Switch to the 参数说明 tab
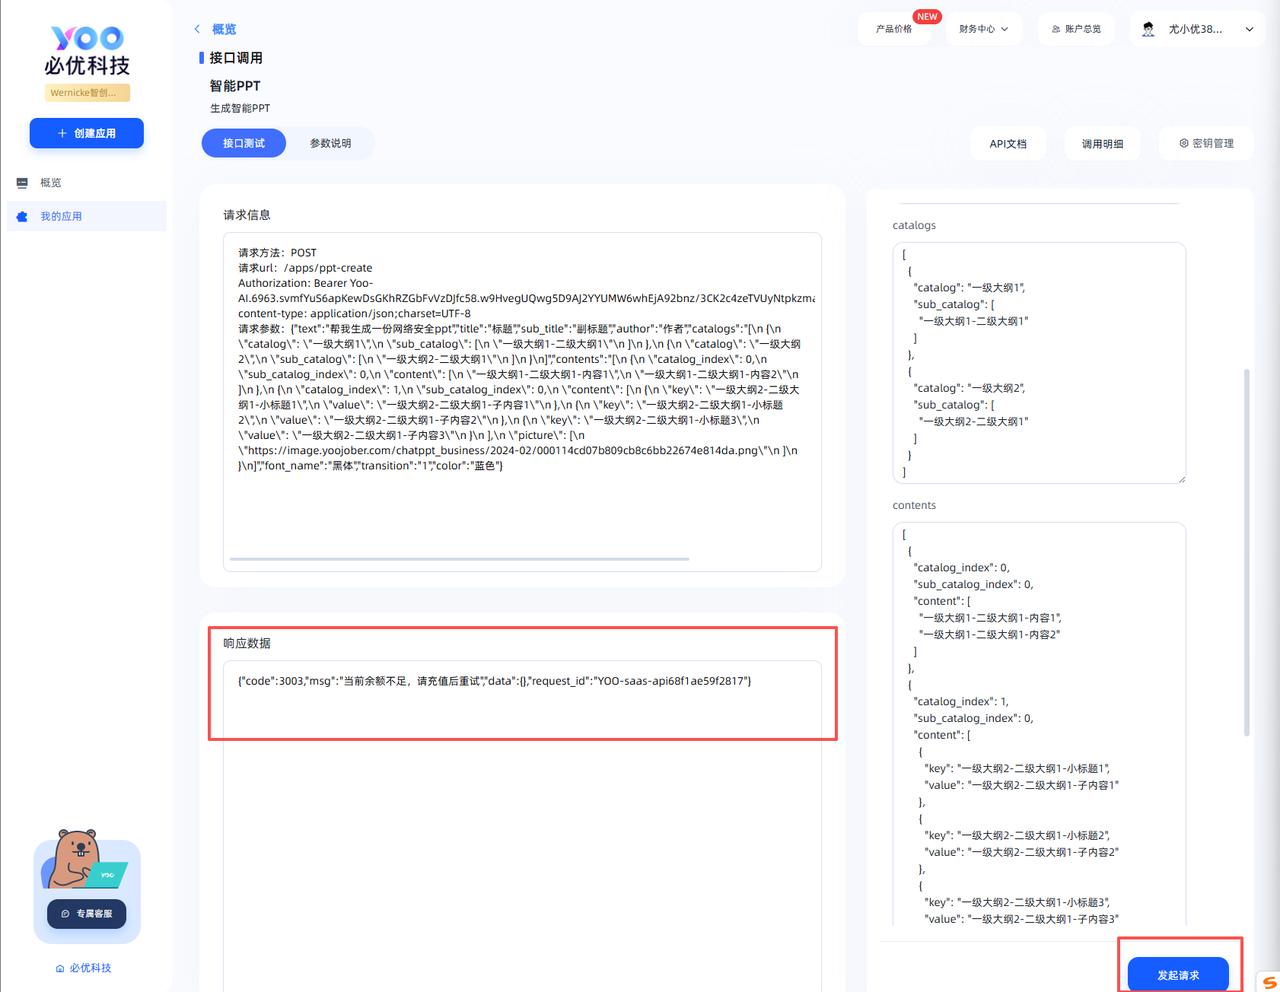The width and height of the screenshot is (1280, 992). [x=330, y=144]
